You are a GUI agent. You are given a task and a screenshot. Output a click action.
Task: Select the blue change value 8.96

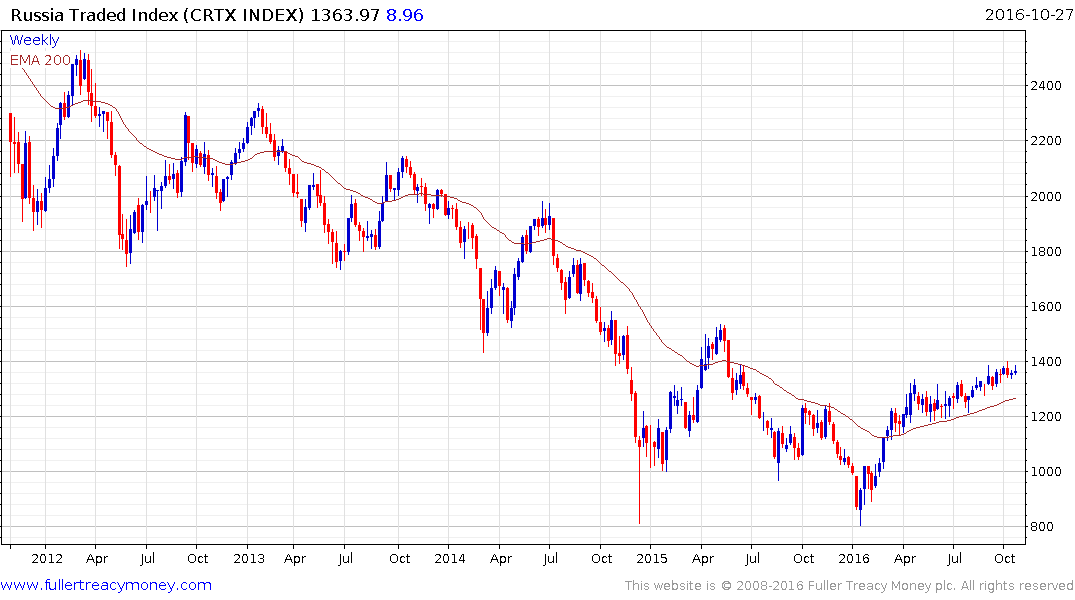point(404,15)
